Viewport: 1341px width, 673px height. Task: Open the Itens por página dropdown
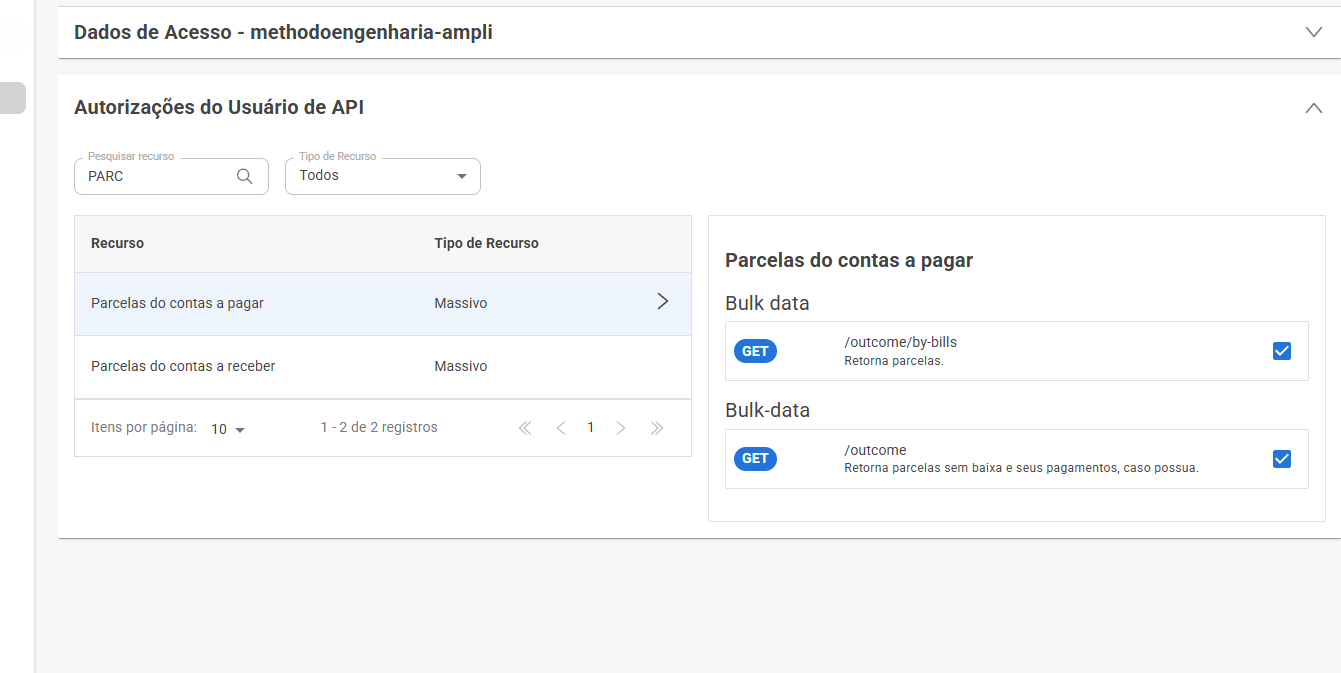tap(228, 429)
